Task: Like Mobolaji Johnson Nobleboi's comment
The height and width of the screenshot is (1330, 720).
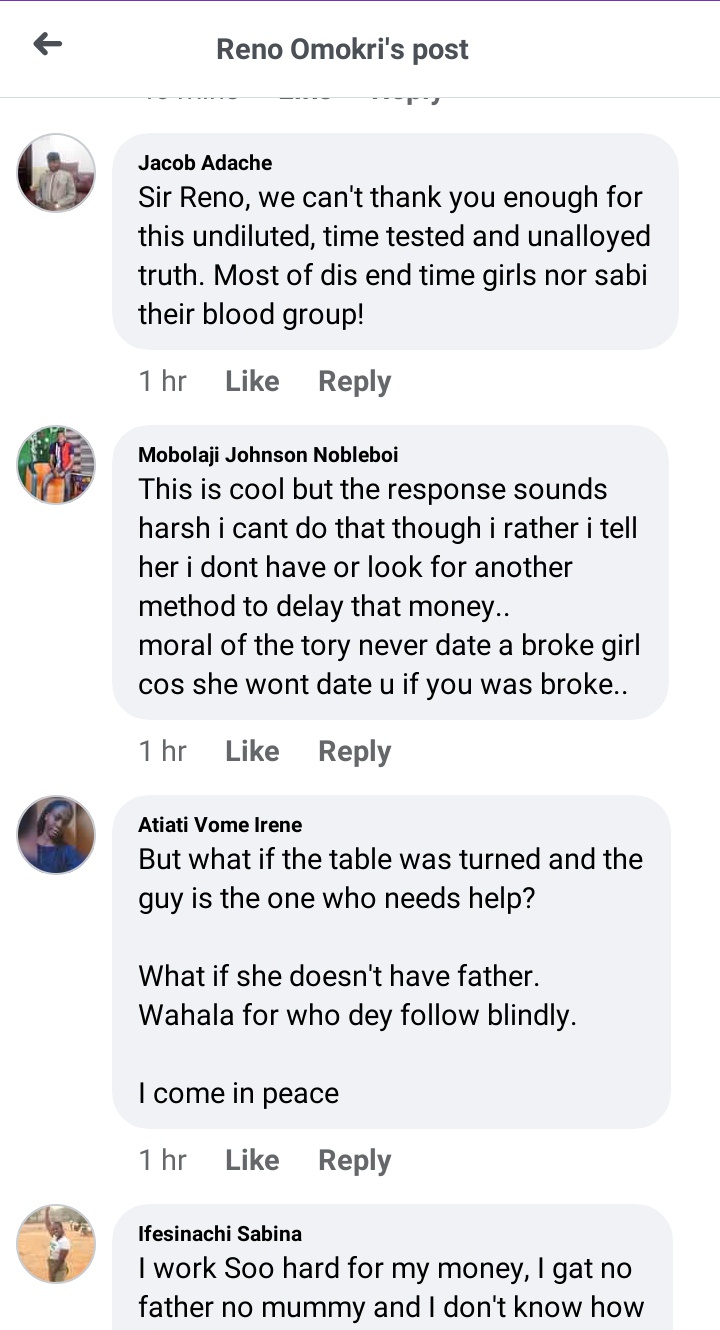Action: [252, 751]
